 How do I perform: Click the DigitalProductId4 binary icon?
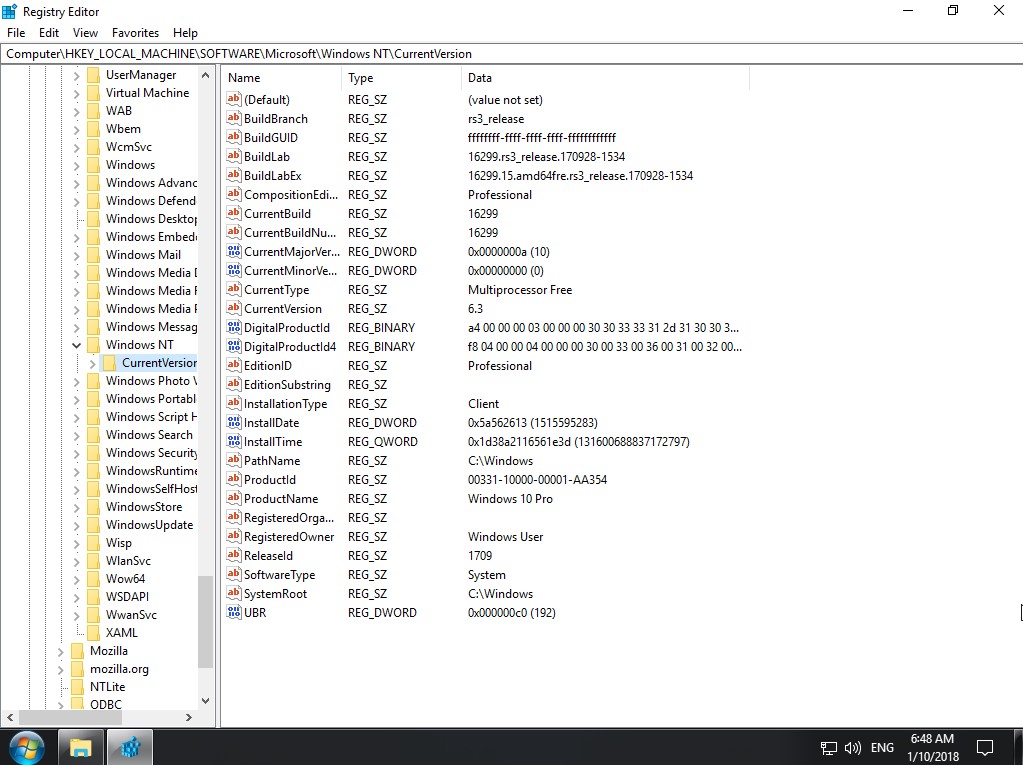(x=234, y=346)
